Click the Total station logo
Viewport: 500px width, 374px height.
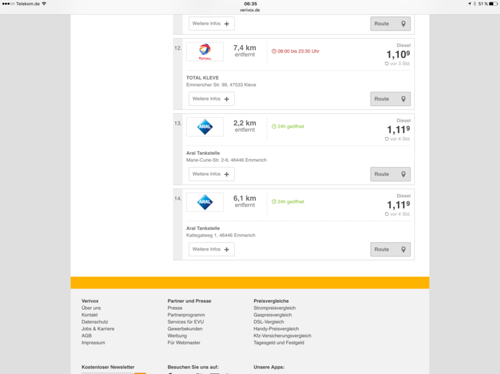[x=205, y=52]
